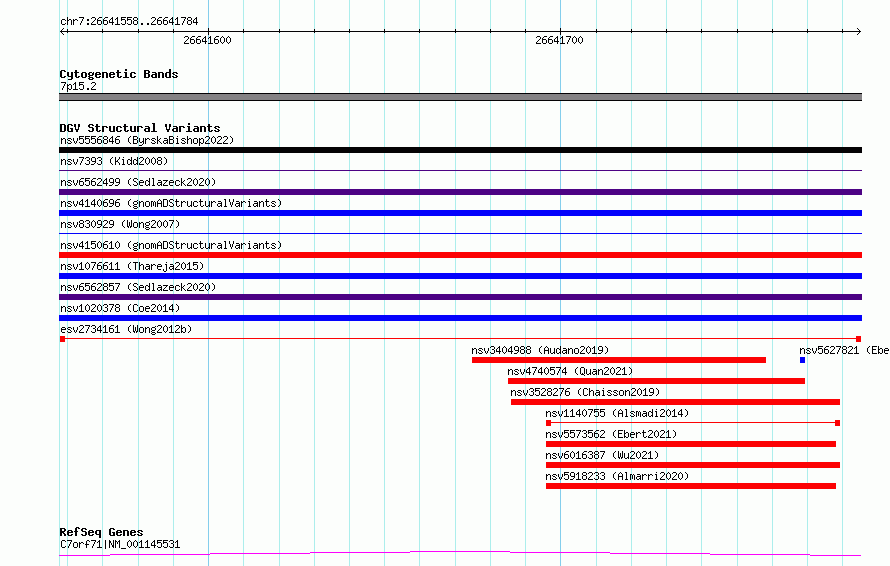The width and height of the screenshot is (890, 566).
Task: Click the right arrow of the ruler
Action: [x=858, y=32]
